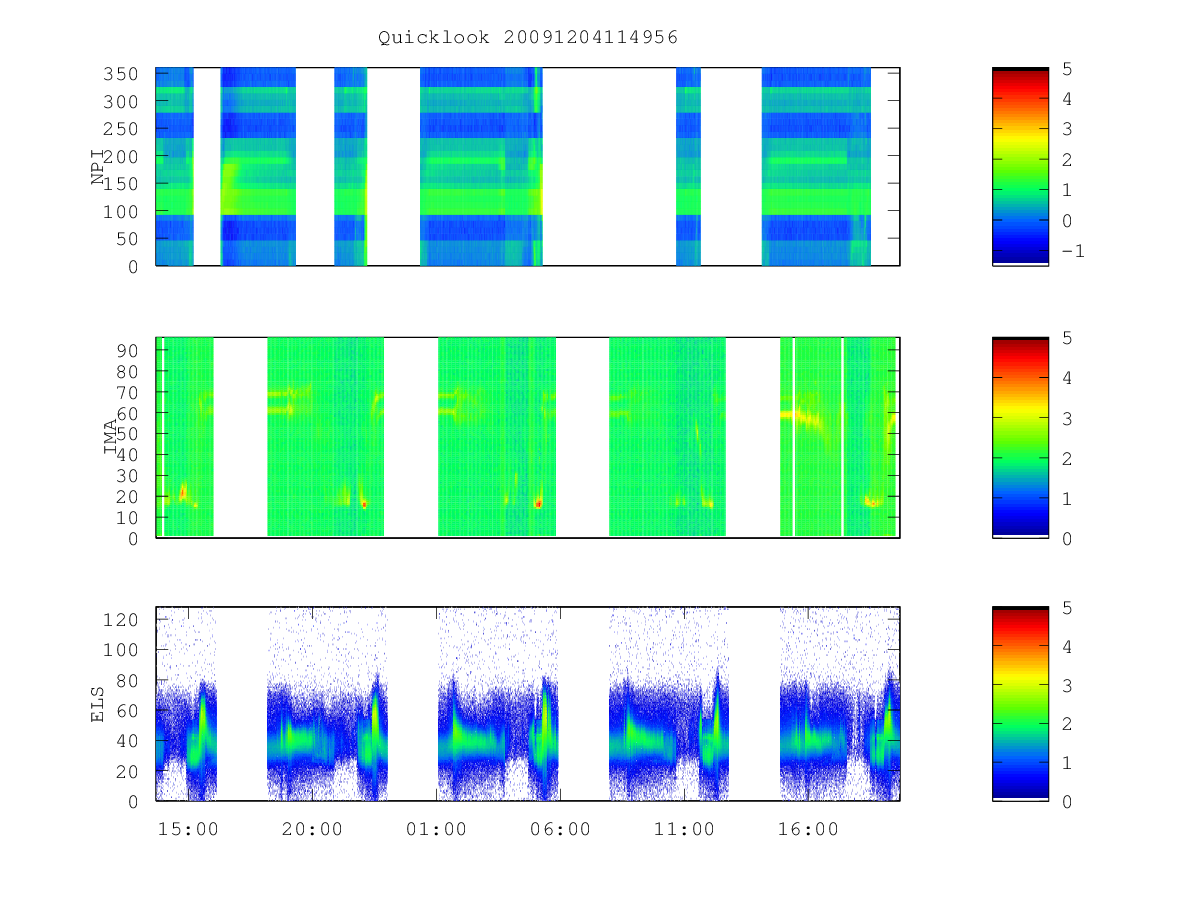The image size is (1200, 900).
Task: Click the 01:00 time axis label
Action: click(436, 829)
